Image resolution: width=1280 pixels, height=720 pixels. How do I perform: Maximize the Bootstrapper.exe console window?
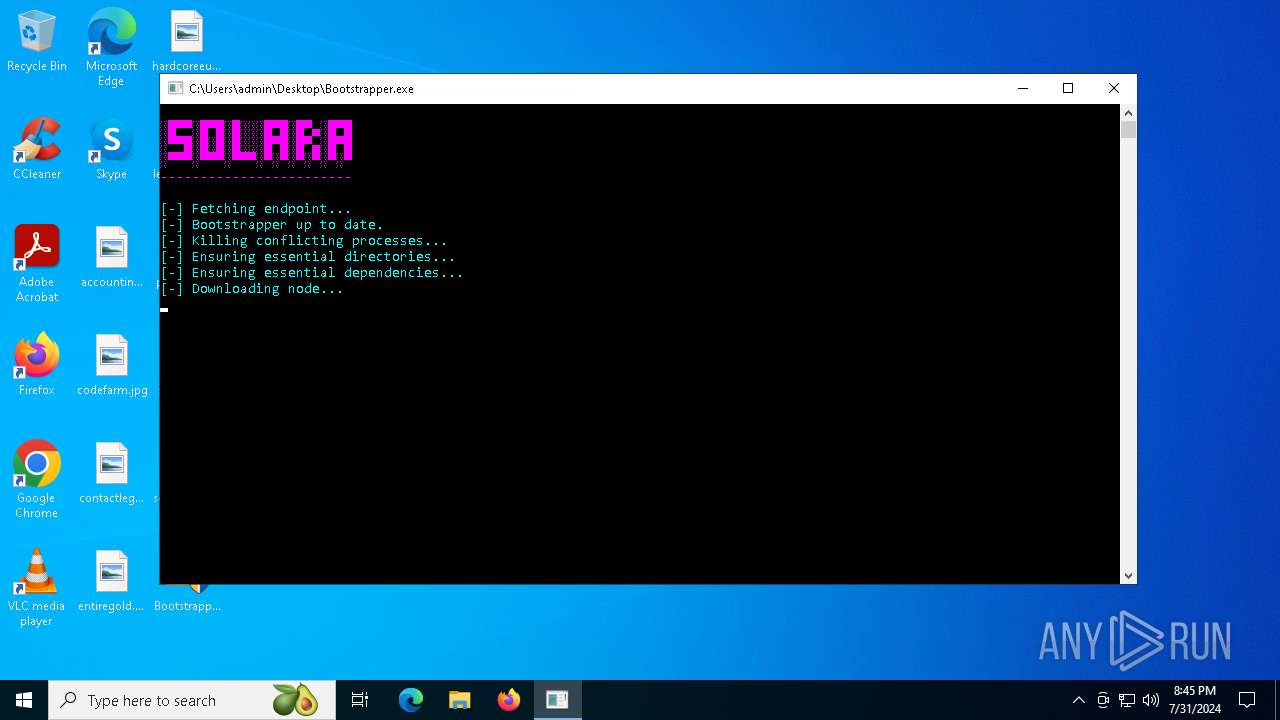1068,88
